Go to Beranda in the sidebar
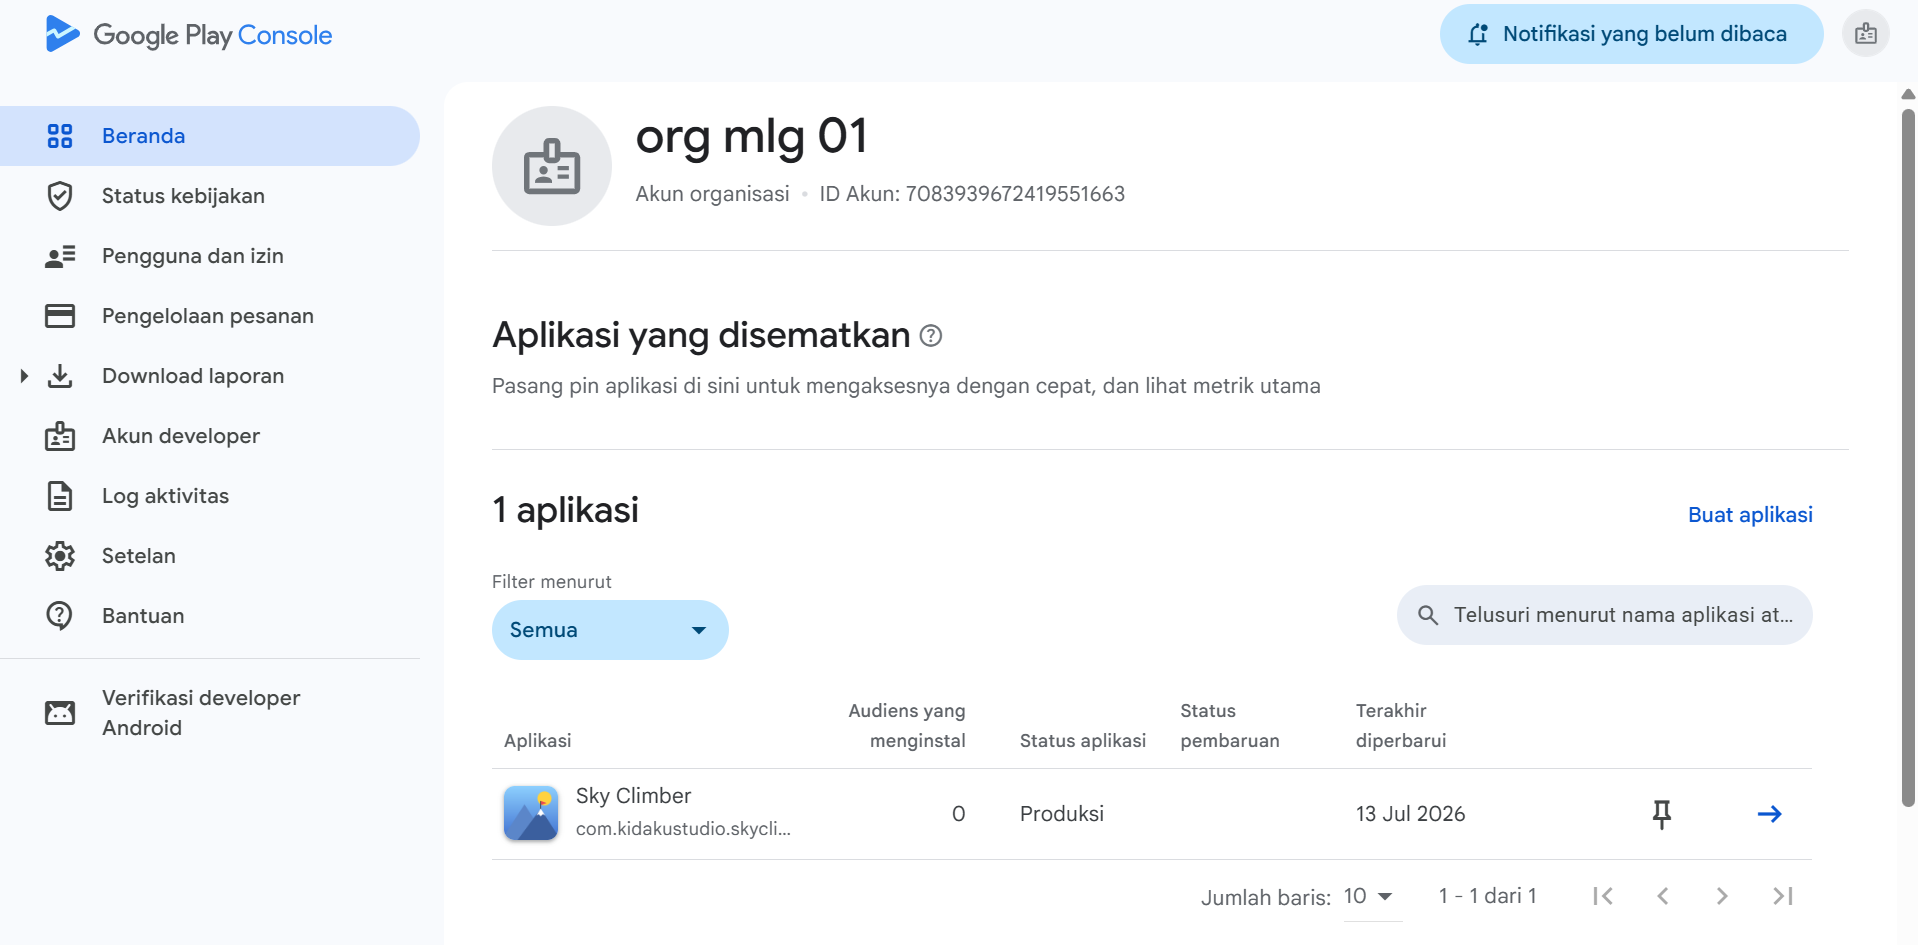Screen dimensions: 1918x945 pos(210,136)
